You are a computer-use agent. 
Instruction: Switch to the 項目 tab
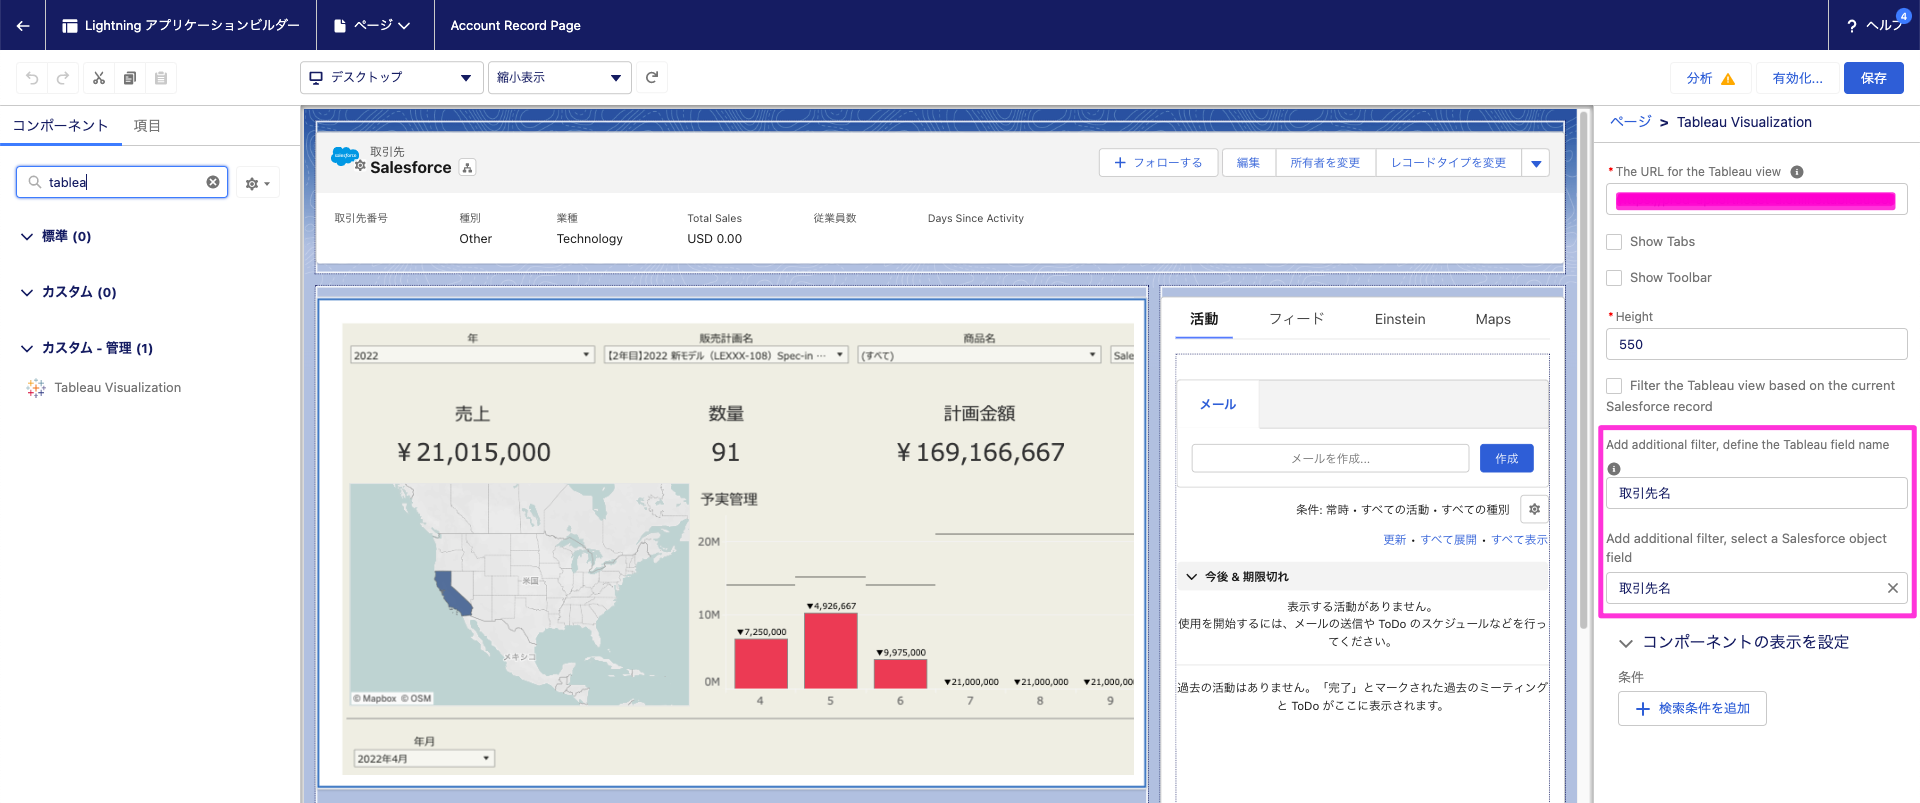(x=147, y=125)
